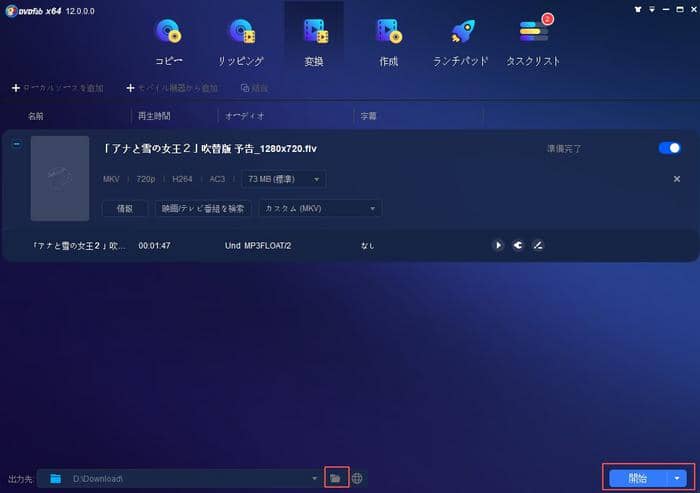Browse output folder with folder icon

pyautogui.click(x=336, y=478)
